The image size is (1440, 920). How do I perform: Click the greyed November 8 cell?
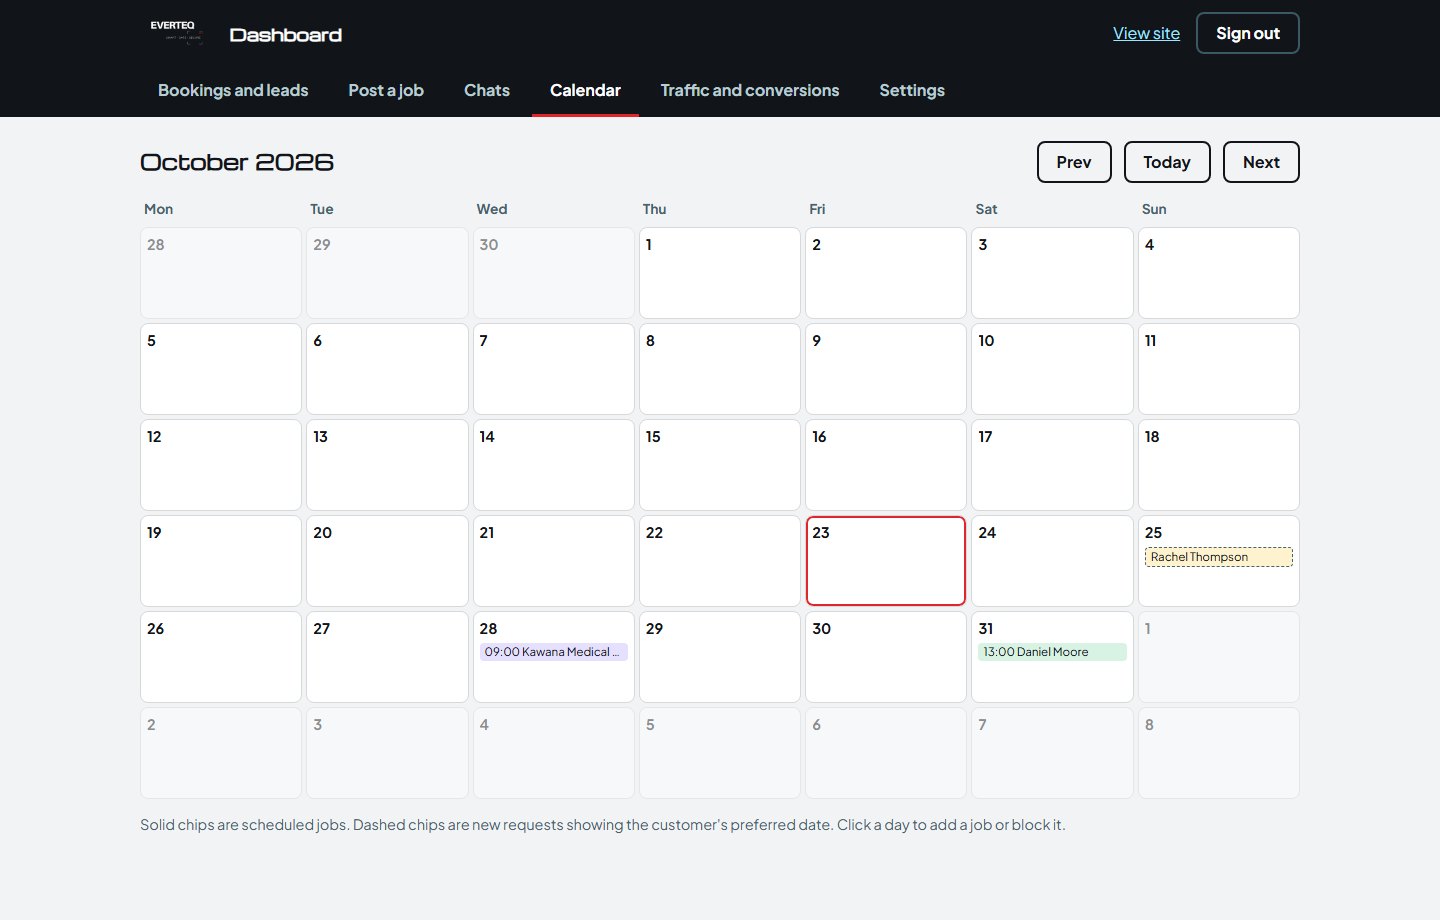[1219, 753]
